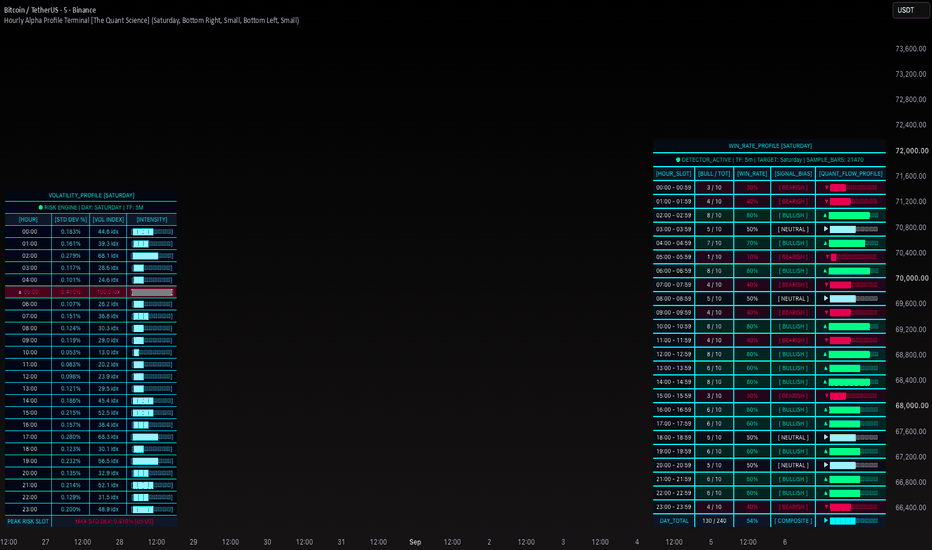Click the QUANT_FLOW_PROFILE column header
Image resolution: width=932 pixels, height=550 pixels.
coord(851,174)
